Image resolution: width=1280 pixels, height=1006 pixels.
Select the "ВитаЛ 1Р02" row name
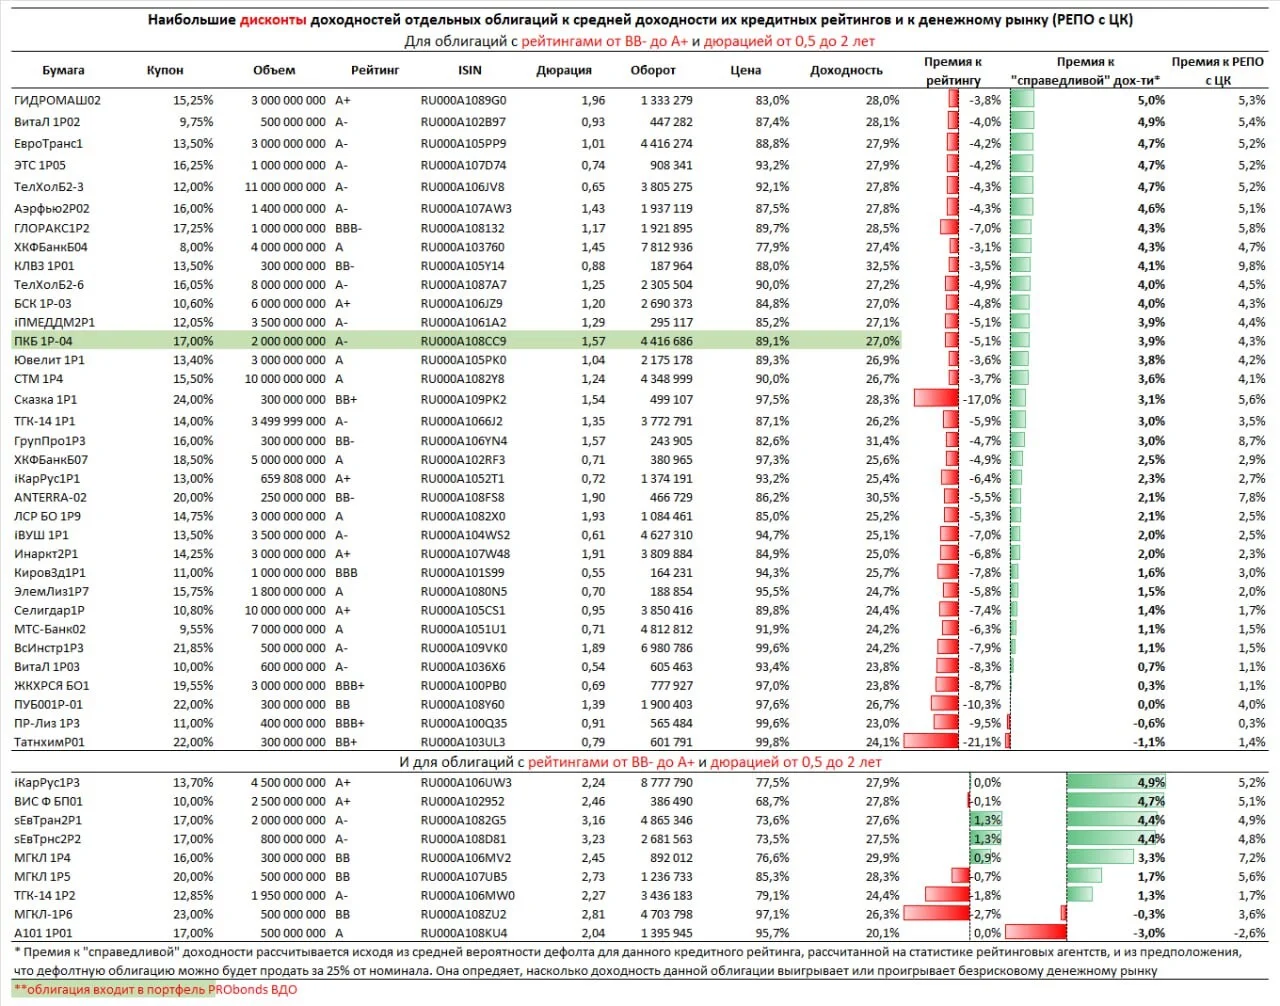coord(47,122)
